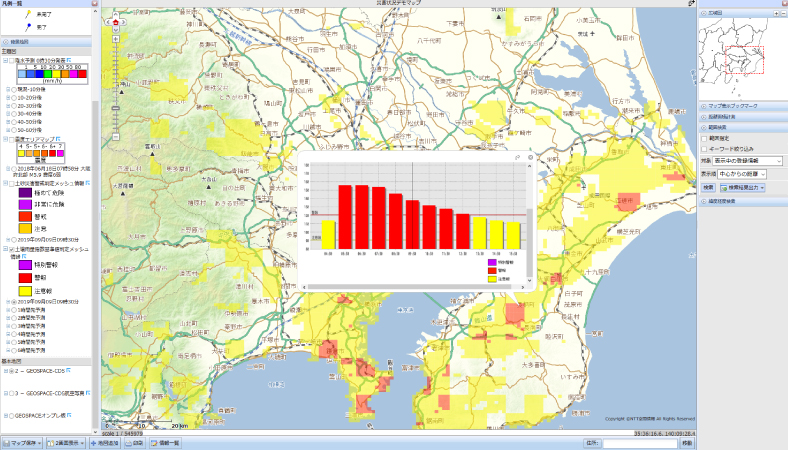The height and width of the screenshot is (450, 788).
Task: Enable the 範囲指定 checkbox
Action: click(704, 138)
